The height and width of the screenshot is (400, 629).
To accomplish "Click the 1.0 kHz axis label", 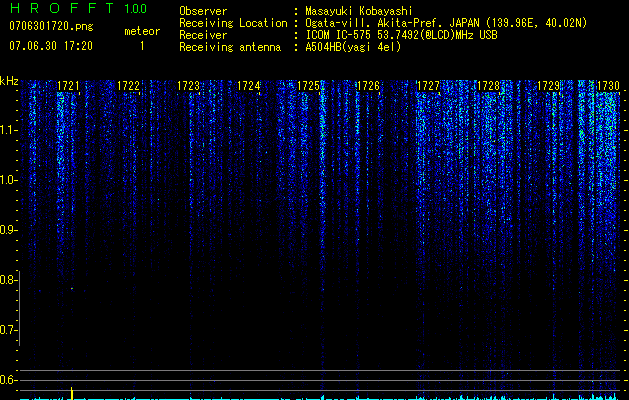I will pyautogui.click(x=8, y=180).
